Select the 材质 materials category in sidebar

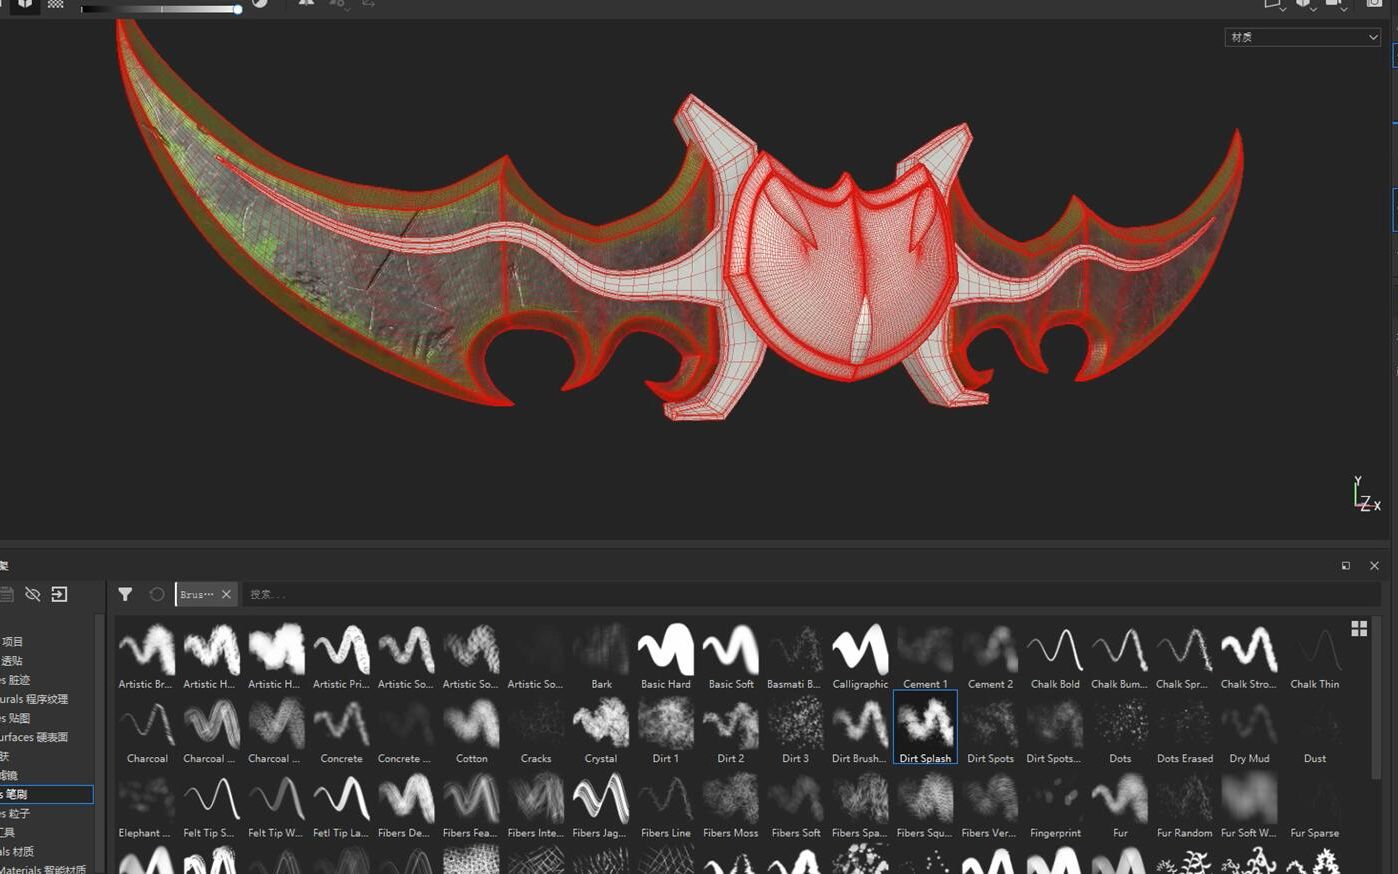pyautogui.click(x=18, y=851)
